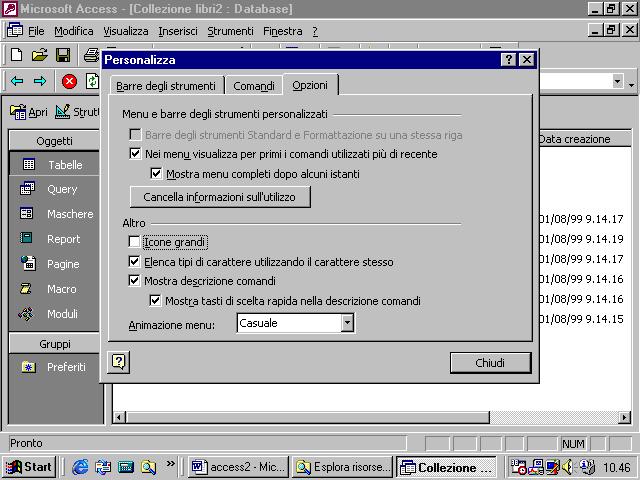Viewport: 640px width, 480px height.
Task: Close the Personalizza dialog with X
Action: click(x=527, y=60)
